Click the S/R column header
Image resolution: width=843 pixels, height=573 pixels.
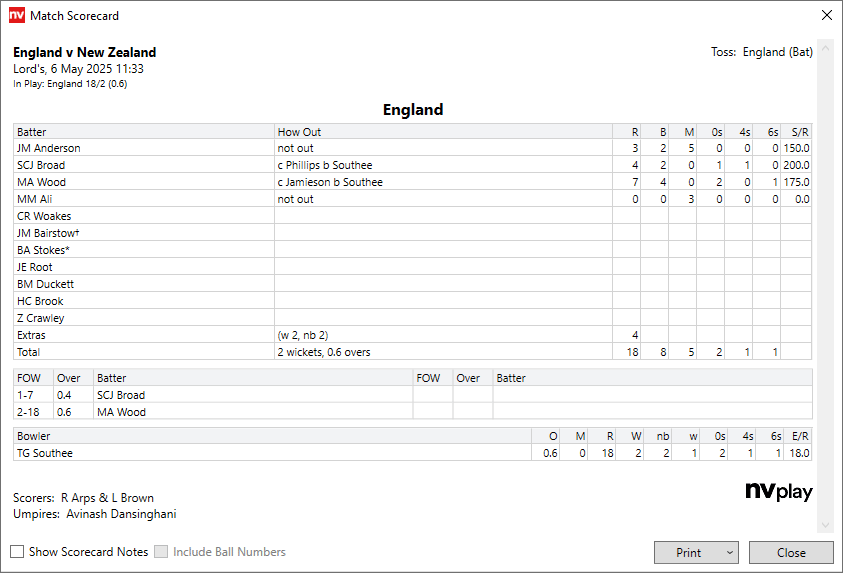pos(799,132)
